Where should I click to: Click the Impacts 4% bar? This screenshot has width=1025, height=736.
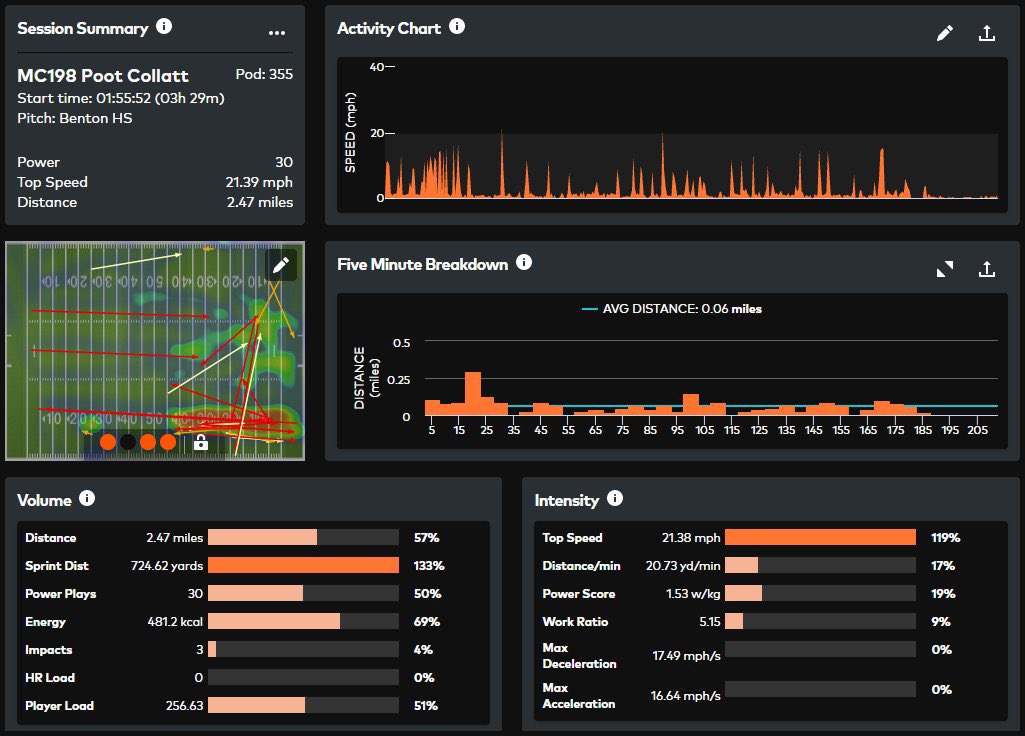[303, 650]
